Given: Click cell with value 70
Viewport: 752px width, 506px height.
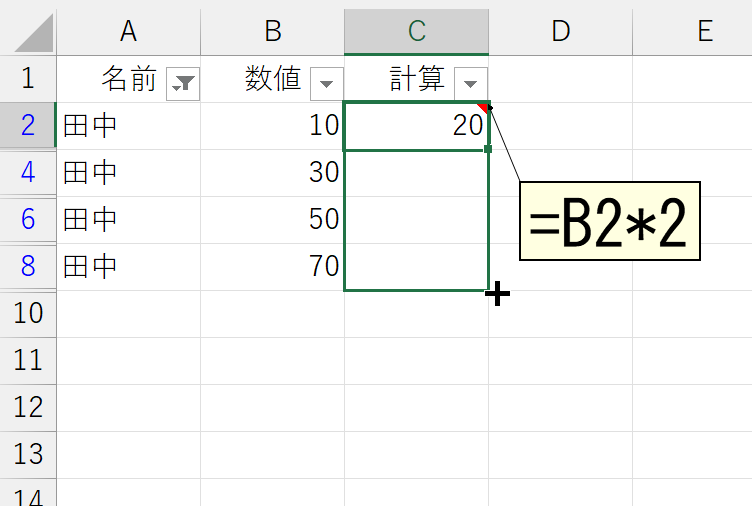Looking at the screenshot, I should click(x=272, y=267).
